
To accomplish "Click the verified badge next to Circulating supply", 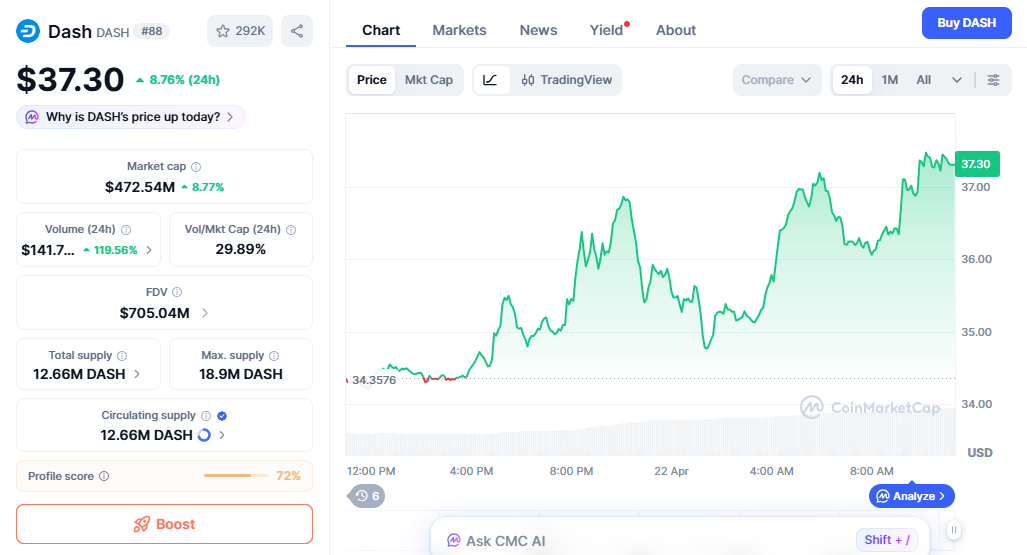I will pyautogui.click(x=222, y=416).
